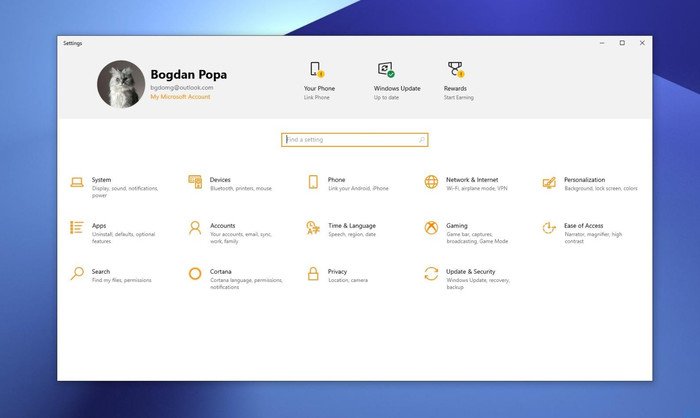Click the Search magnifier category icon
Screen dimensions: 700x418
click(77, 273)
